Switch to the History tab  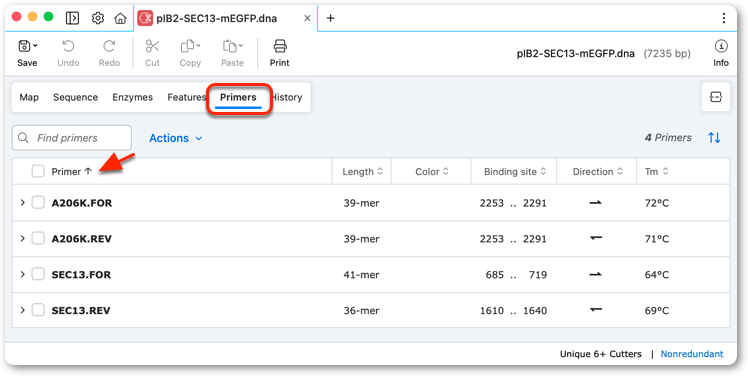click(x=287, y=97)
